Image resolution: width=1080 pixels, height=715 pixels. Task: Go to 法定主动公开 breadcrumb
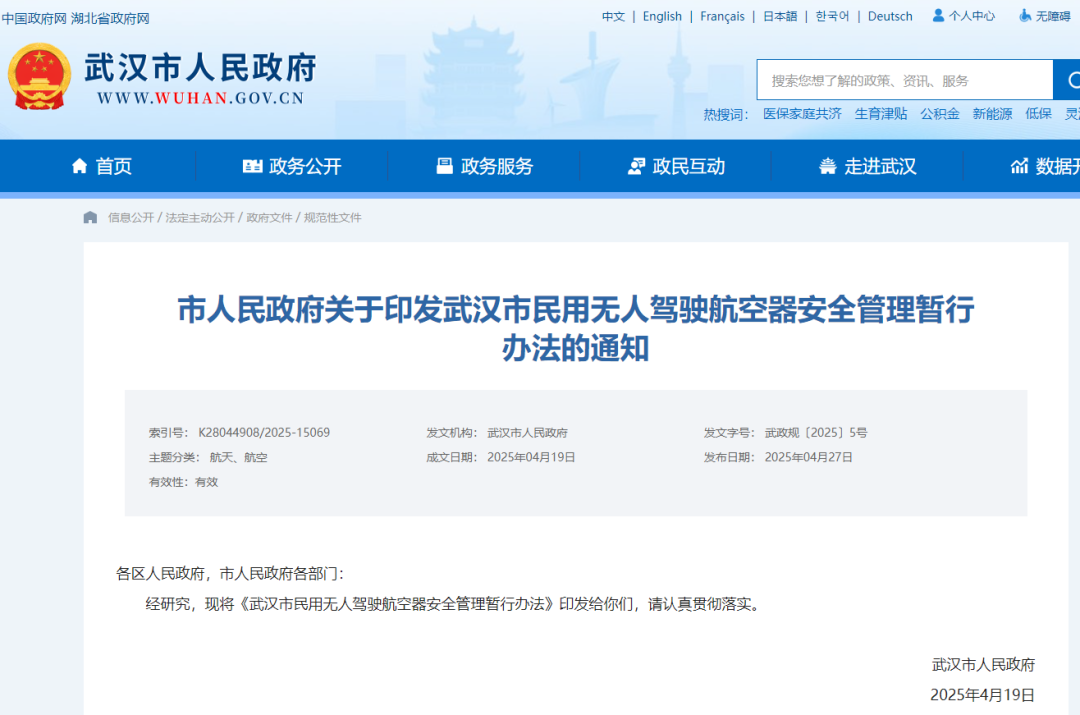200,218
